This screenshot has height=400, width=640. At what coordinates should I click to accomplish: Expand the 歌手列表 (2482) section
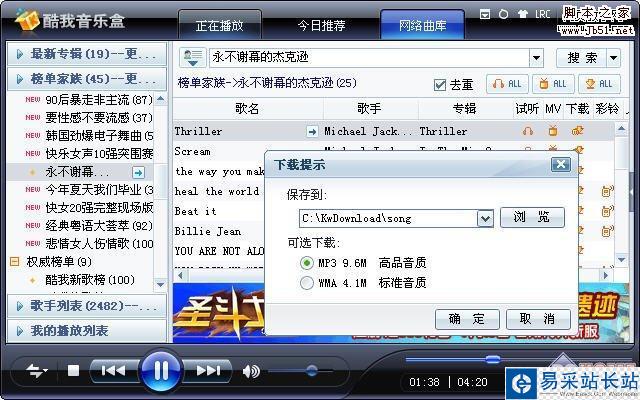click(87, 306)
